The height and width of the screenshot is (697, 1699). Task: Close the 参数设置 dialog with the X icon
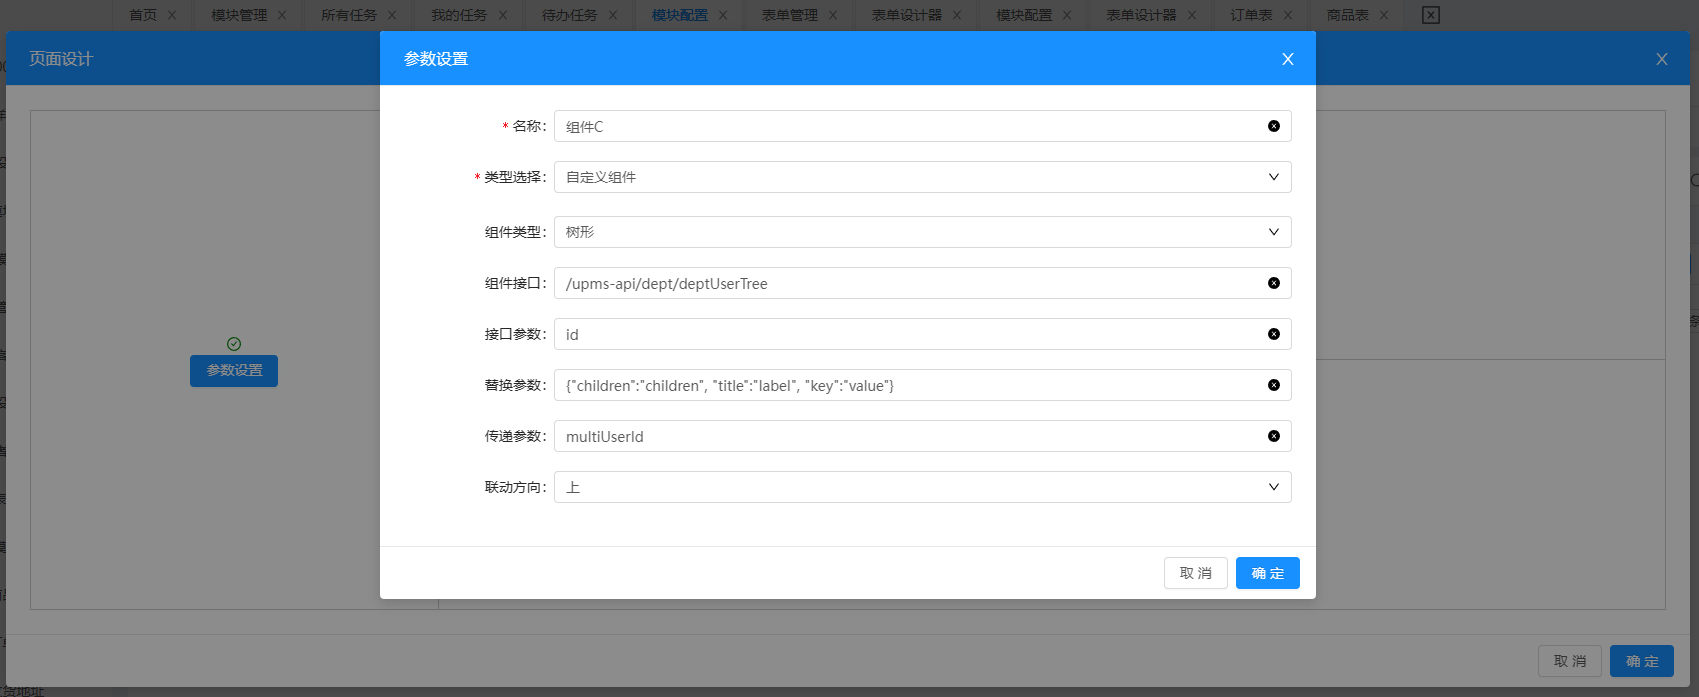coord(1287,59)
